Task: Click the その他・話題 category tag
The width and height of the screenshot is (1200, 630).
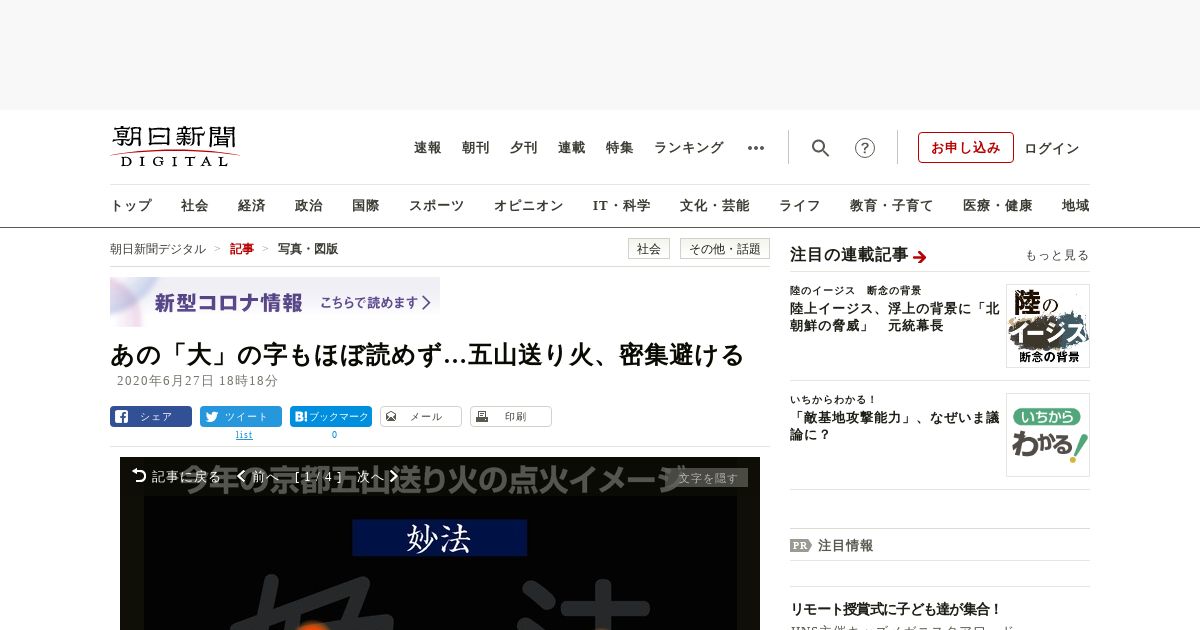Action: [x=725, y=249]
